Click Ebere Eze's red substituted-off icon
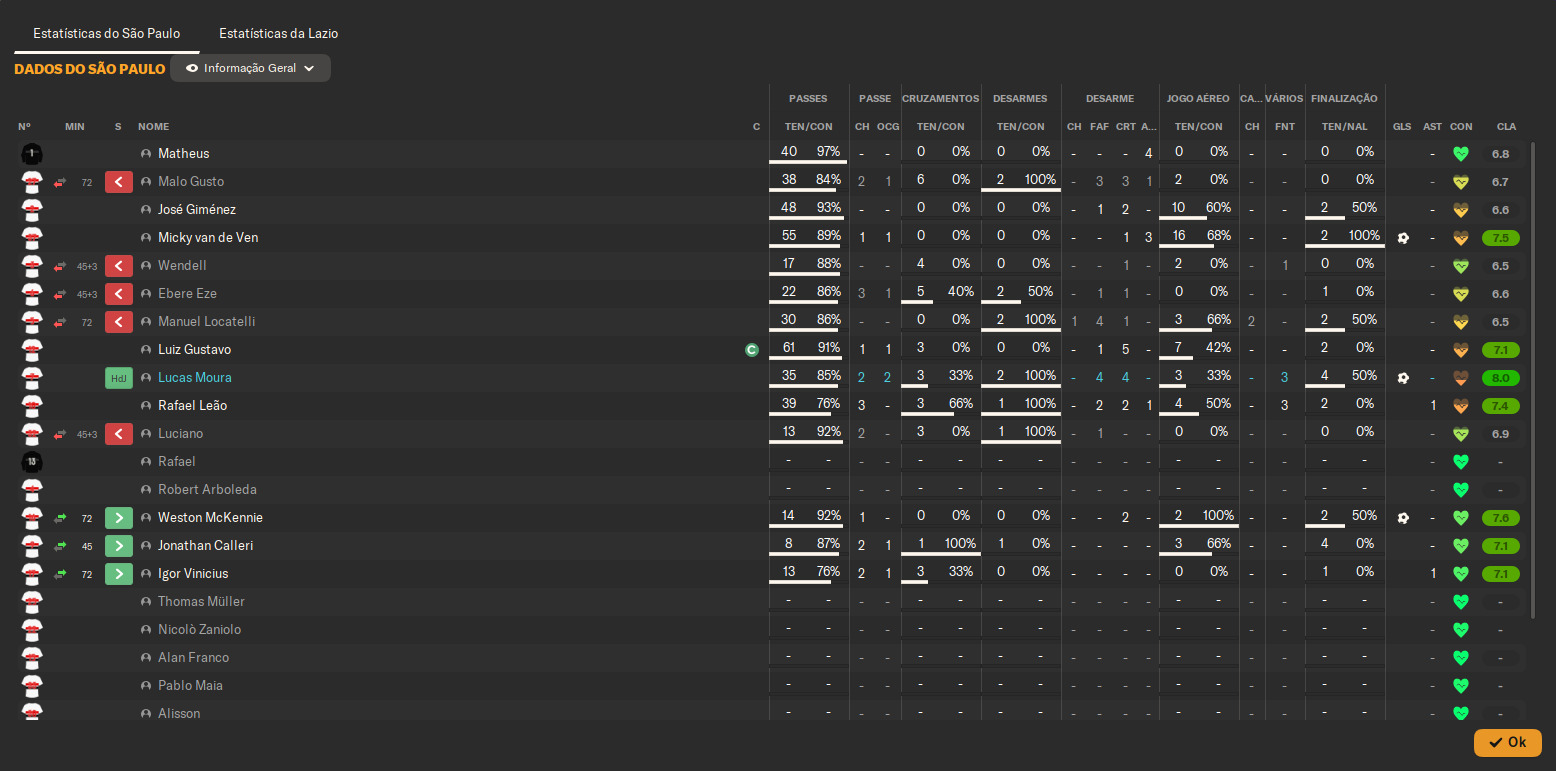Screen dimensions: 1556x771 point(119,294)
